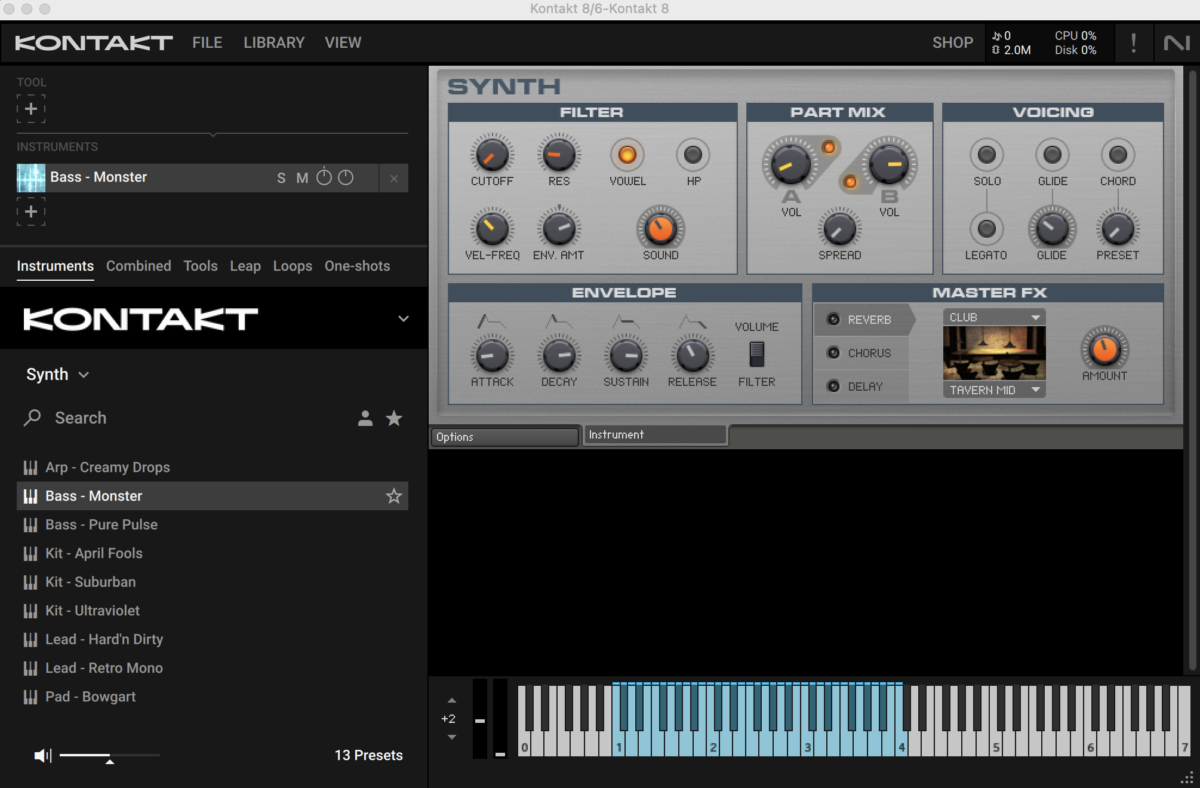
Task: Click the Instrument tab button
Action: click(x=655, y=435)
